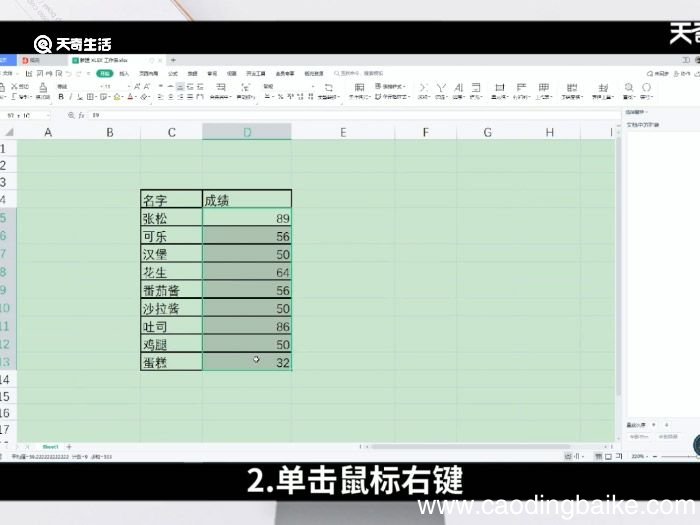The height and width of the screenshot is (525, 700).
Task: Click the Undo arrow in quick access
Action: pos(70,73)
